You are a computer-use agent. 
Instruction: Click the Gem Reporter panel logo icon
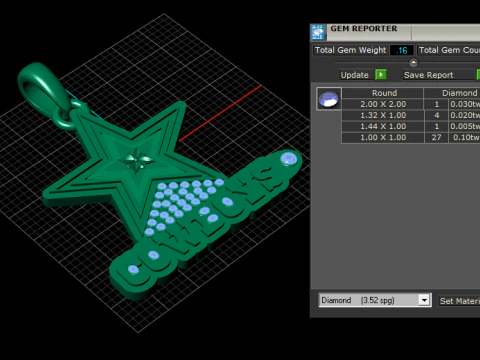318,32
